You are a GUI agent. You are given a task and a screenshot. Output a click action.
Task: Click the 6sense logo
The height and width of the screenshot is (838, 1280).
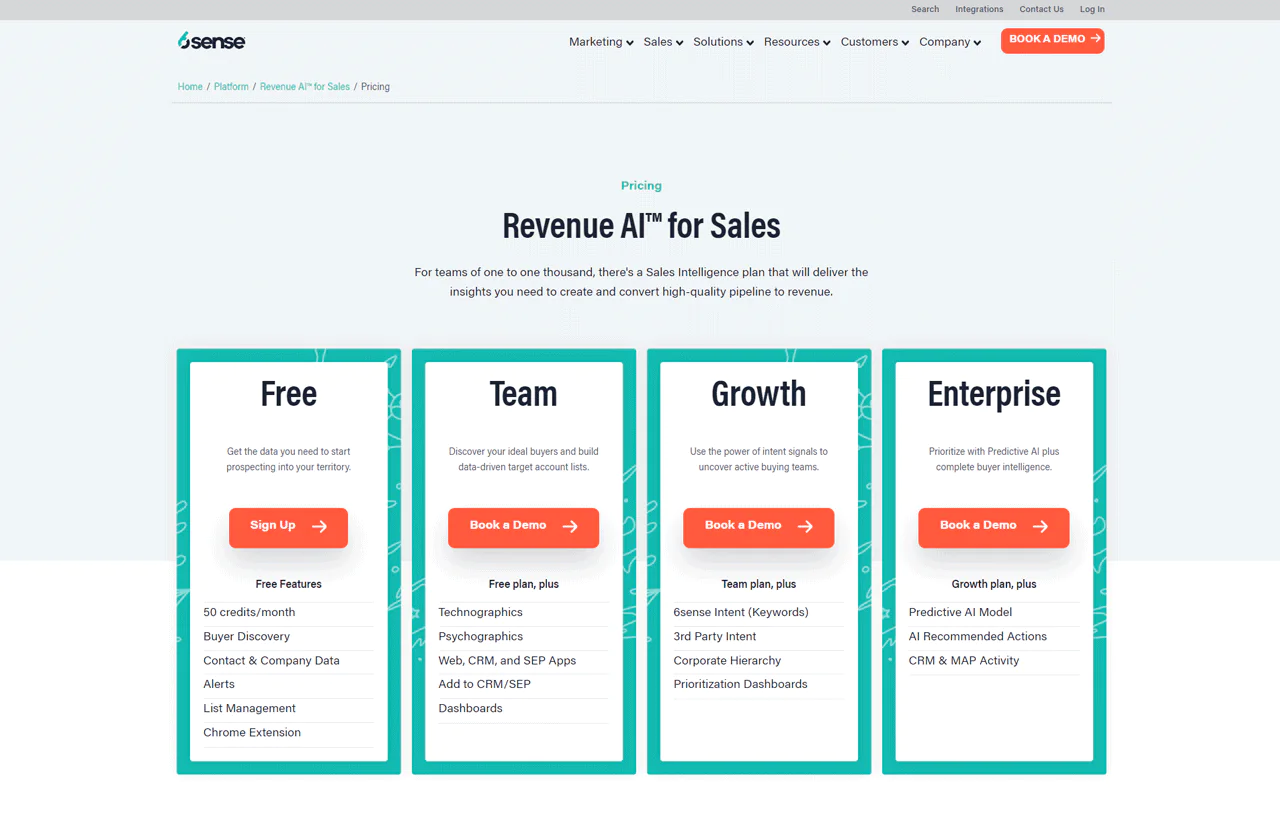211,41
